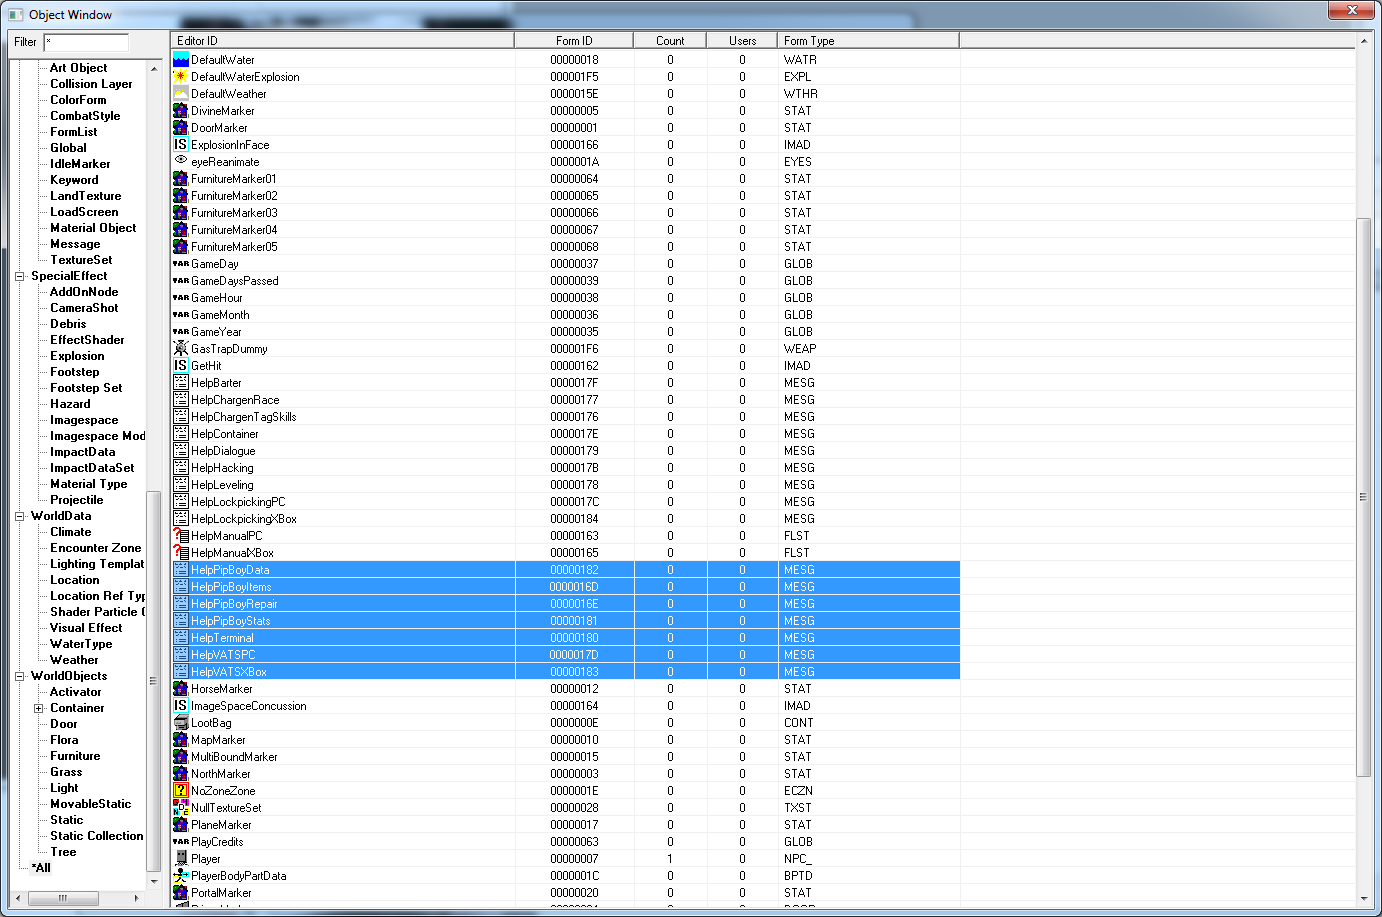Click the HelpPipBoyData message icon
Viewport: 1382px width, 917px height.
pos(181,570)
